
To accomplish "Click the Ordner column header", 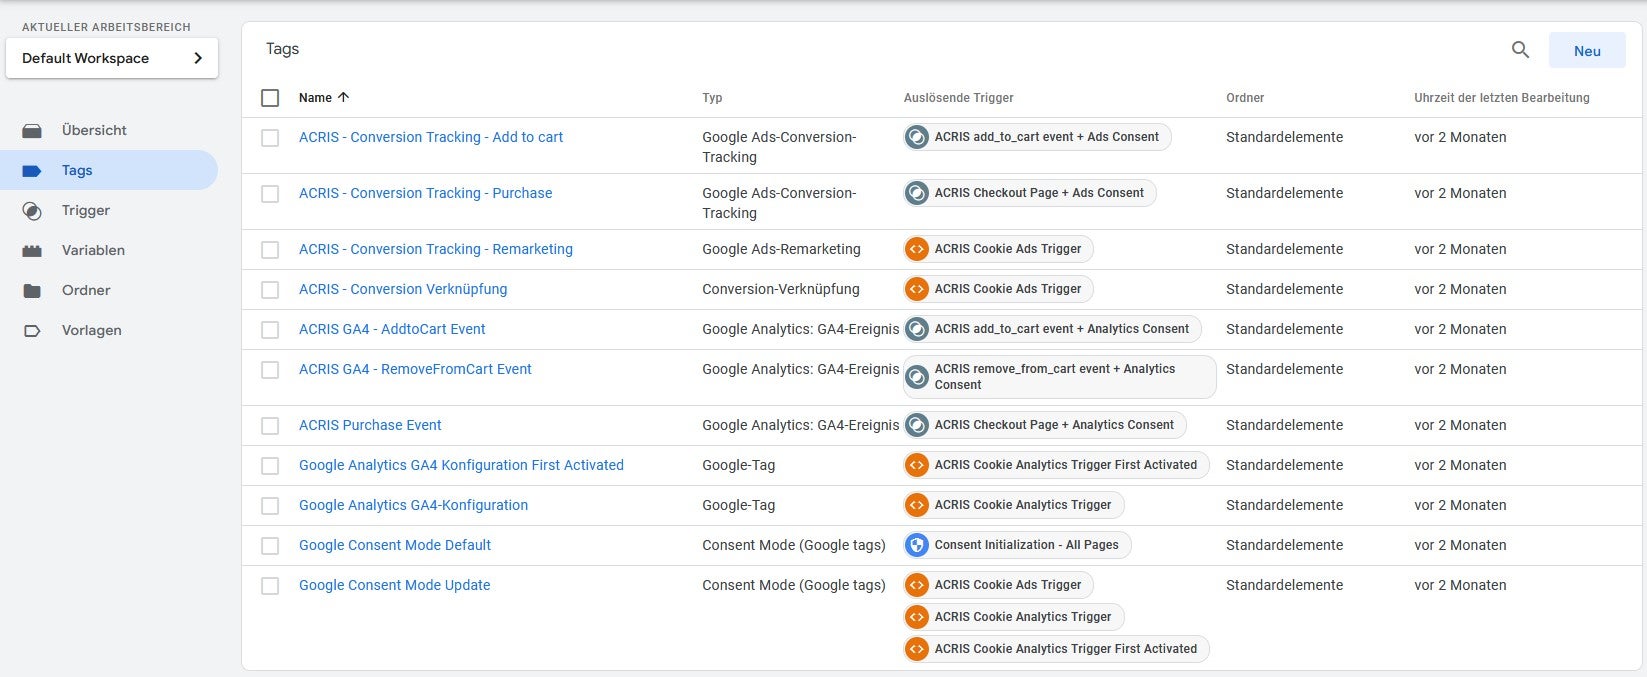I will coord(1245,97).
